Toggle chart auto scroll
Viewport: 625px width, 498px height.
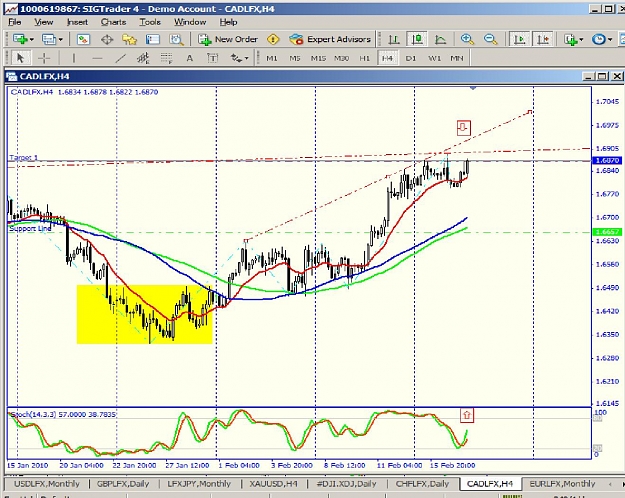[x=519, y=39]
